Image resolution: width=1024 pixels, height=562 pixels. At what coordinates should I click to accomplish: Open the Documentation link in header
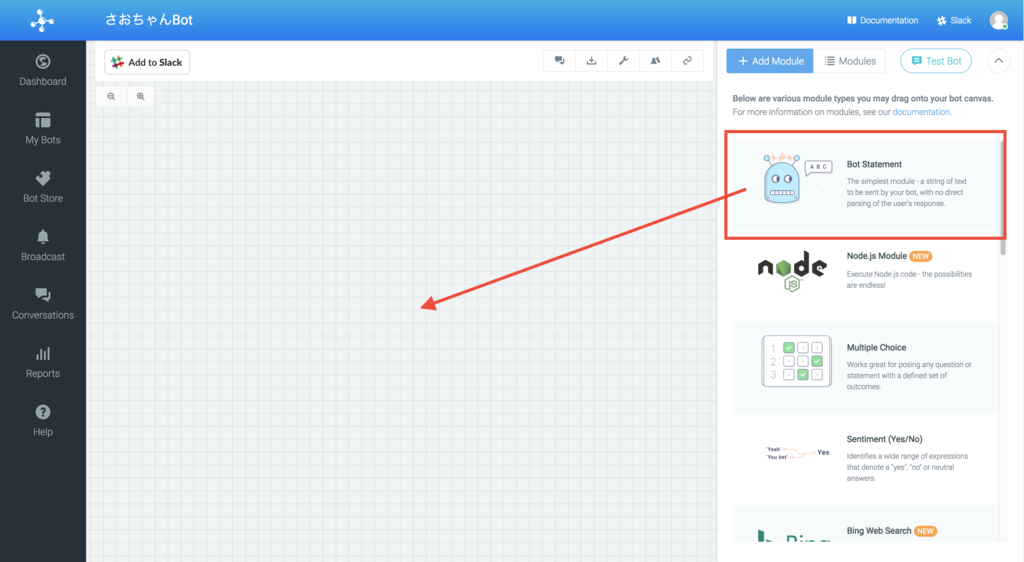tap(882, 20)
